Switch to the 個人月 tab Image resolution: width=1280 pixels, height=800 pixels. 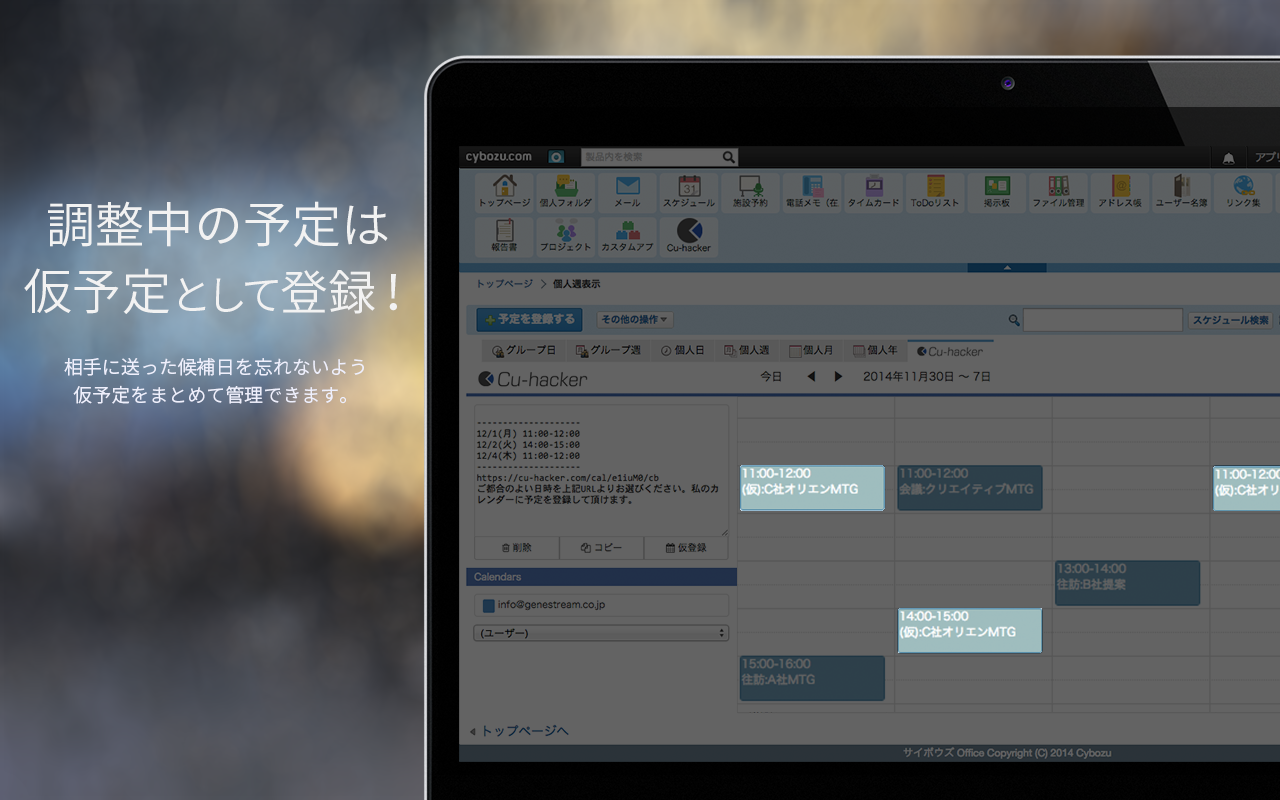811,351
